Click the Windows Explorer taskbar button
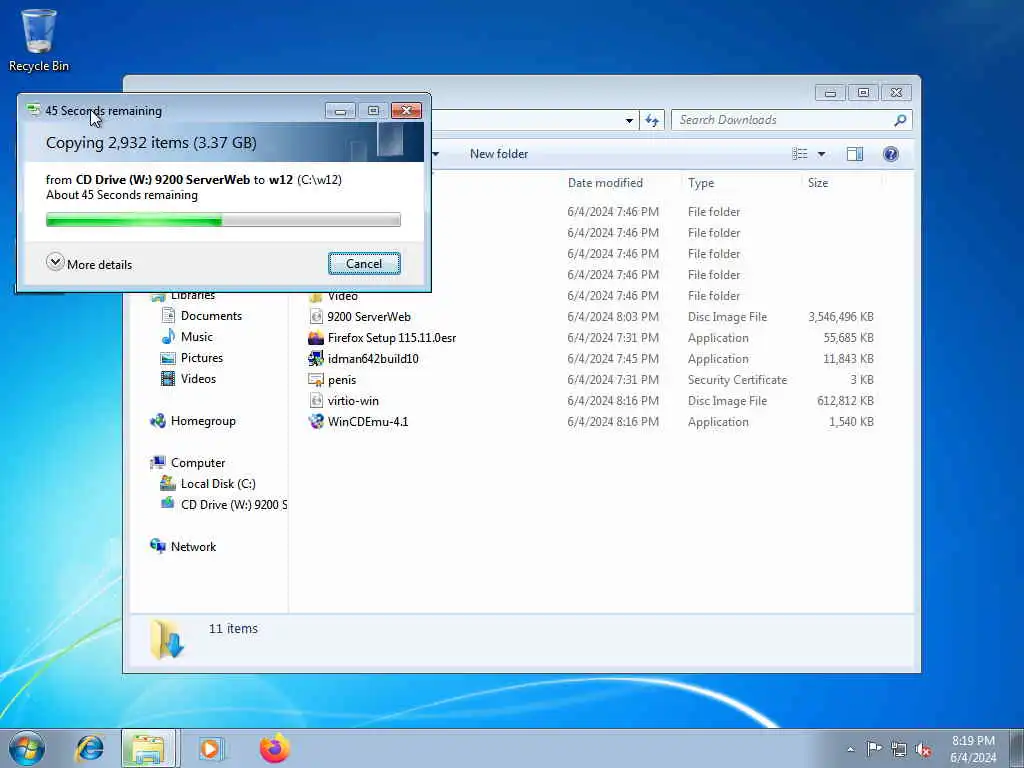Image resolution: width=1024 pixels, height=768 pixels. click(148, 748)
